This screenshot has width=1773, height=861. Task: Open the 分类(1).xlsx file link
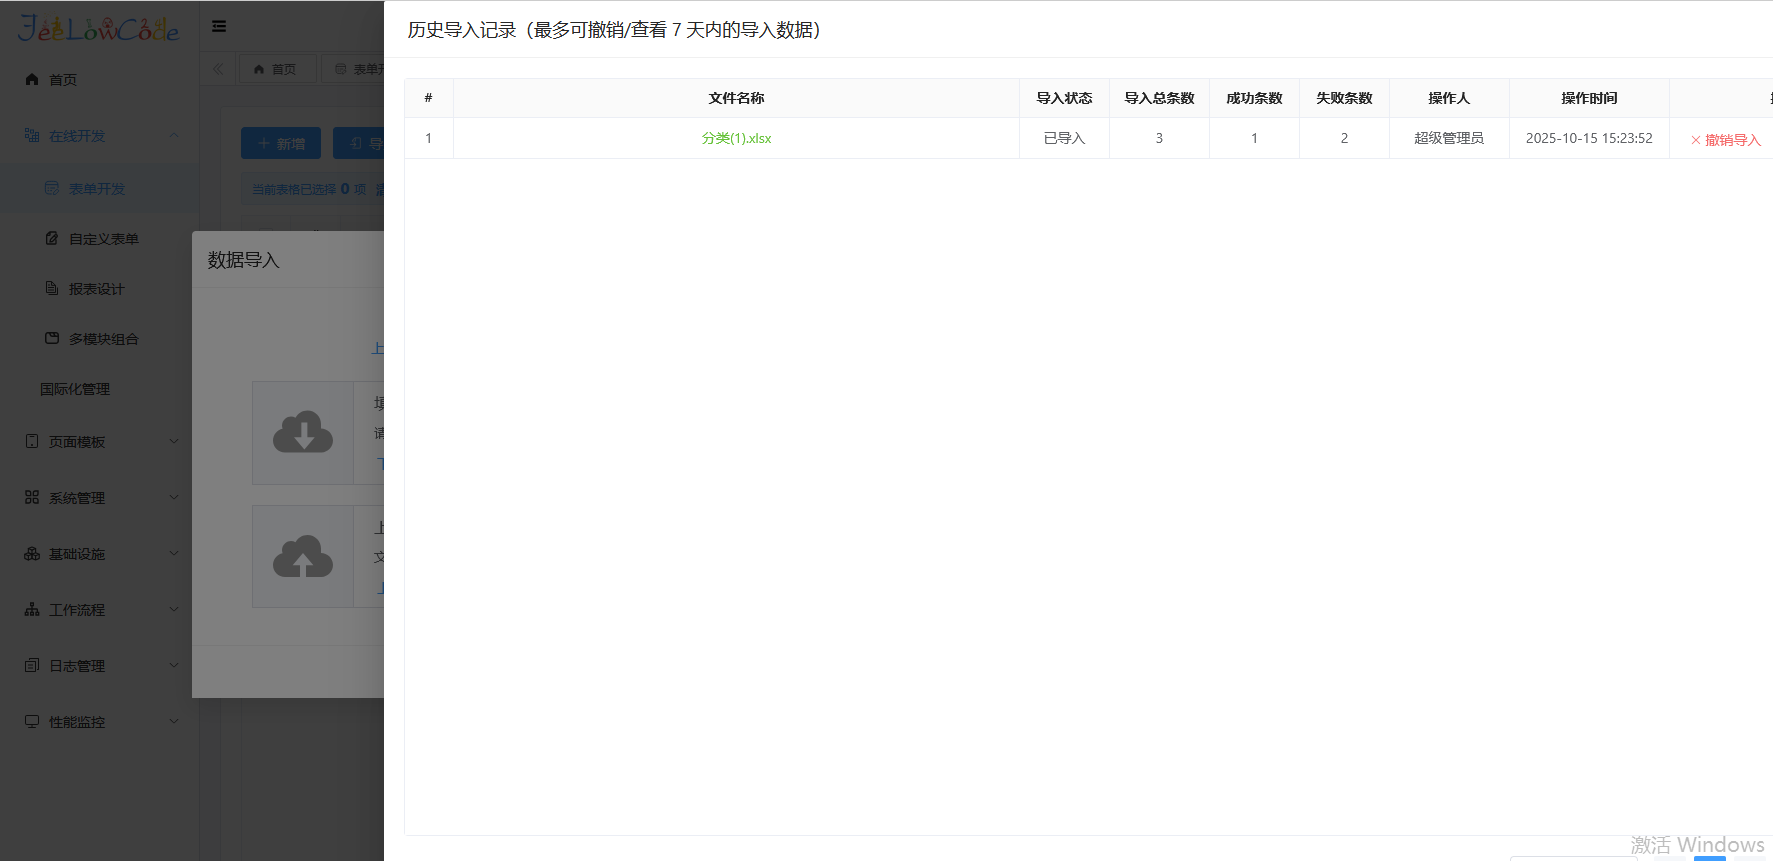736,138
